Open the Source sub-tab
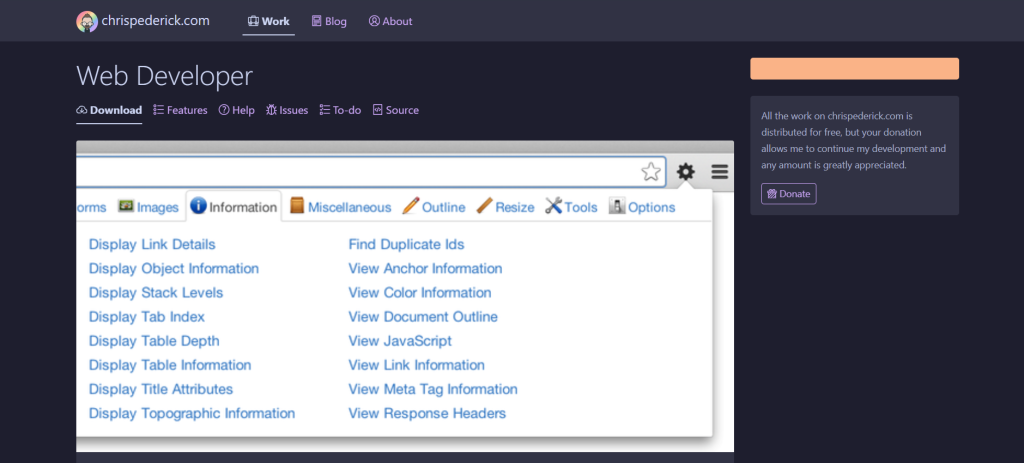The width and height of the screenshot is (1024, 463). [x=396, y=110]
